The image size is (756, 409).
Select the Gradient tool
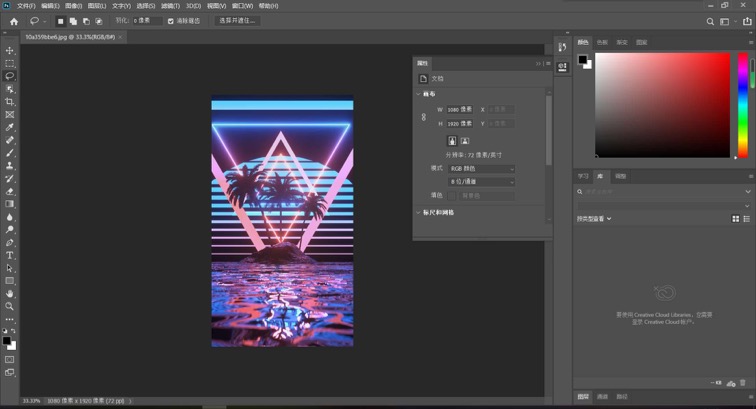[9, 204]
